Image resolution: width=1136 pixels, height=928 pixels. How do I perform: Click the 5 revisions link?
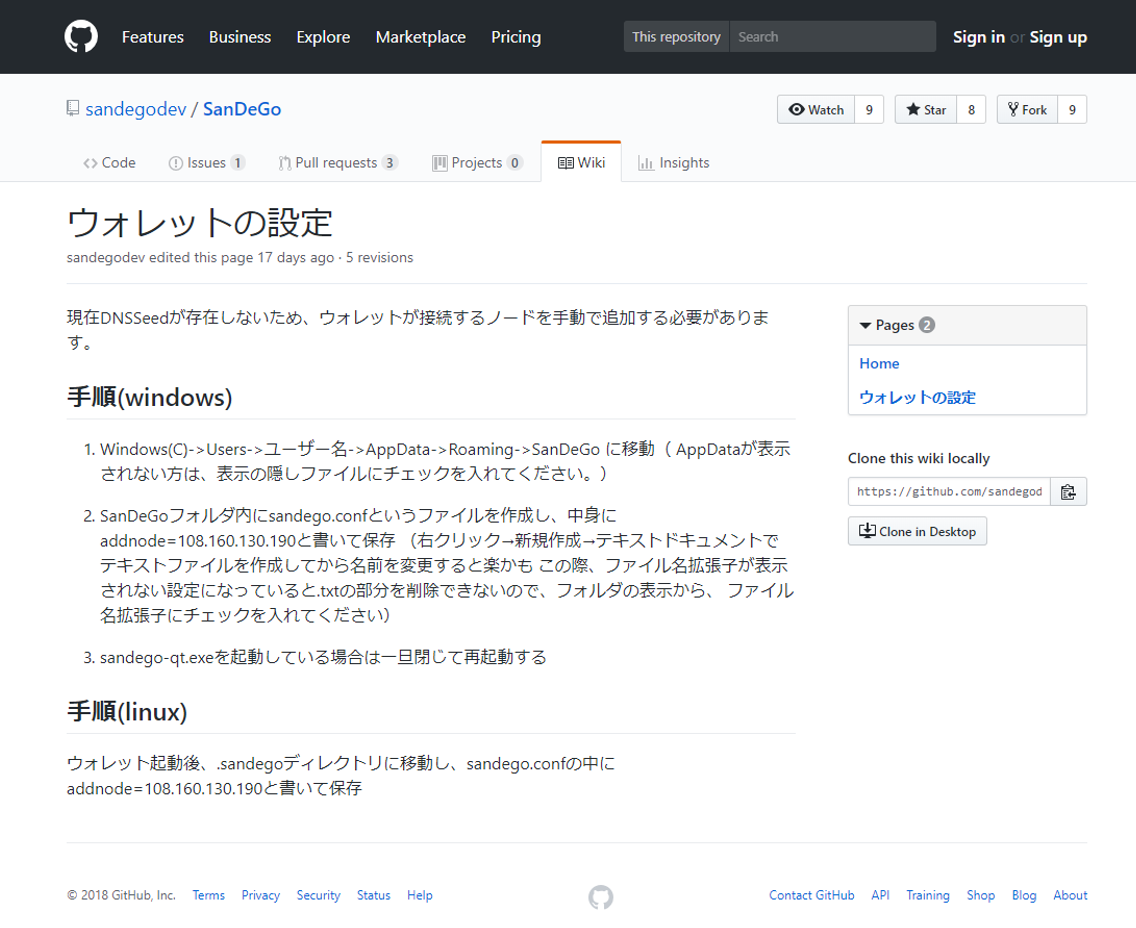(379, 258)
